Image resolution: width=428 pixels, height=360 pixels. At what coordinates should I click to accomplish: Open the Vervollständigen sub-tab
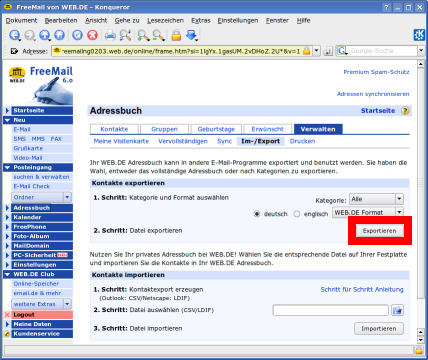tap(183, 141)
